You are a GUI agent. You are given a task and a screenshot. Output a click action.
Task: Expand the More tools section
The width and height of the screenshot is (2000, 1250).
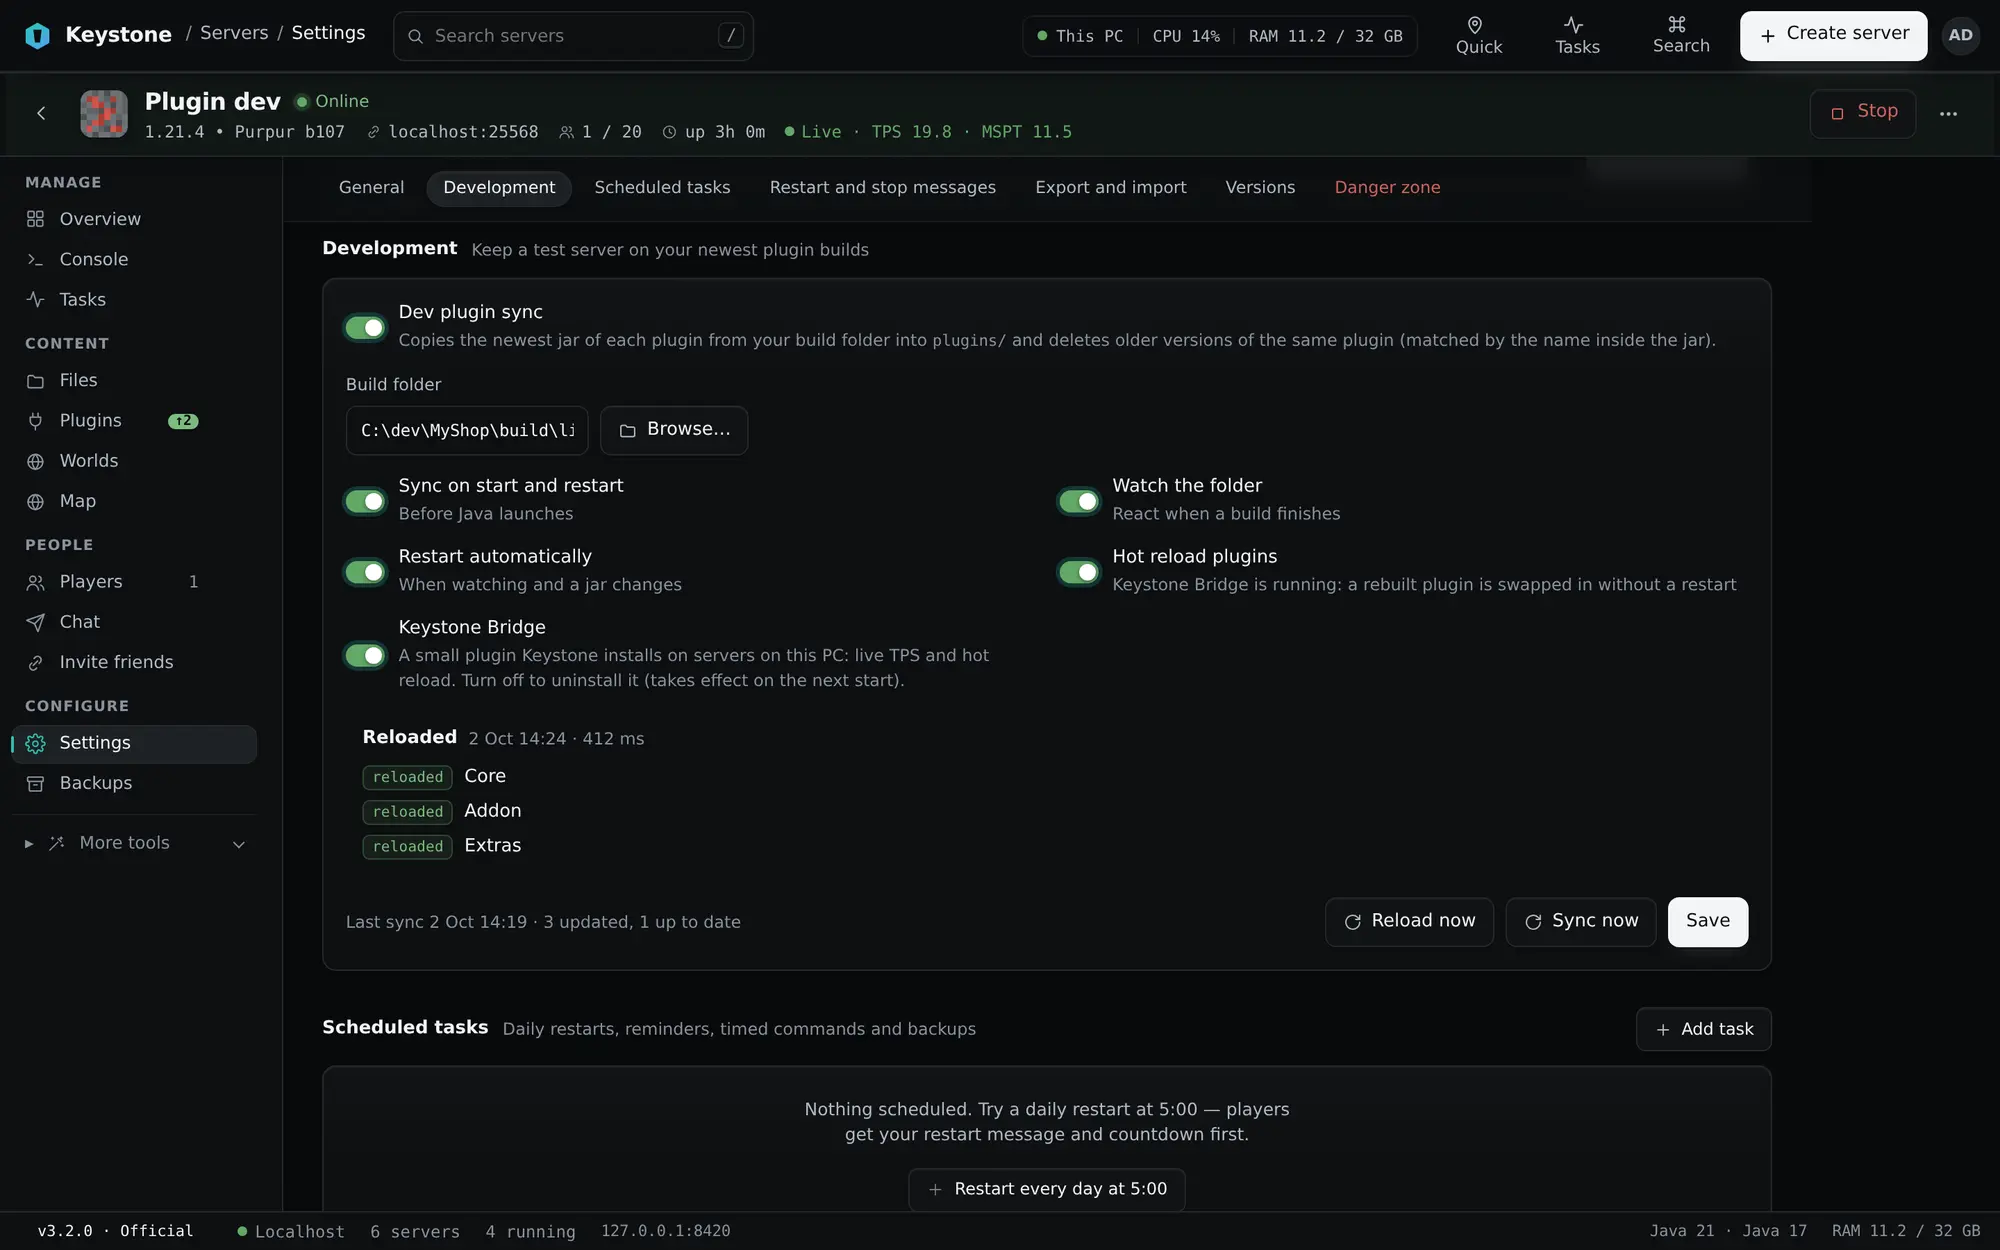[x=134, y=843]
